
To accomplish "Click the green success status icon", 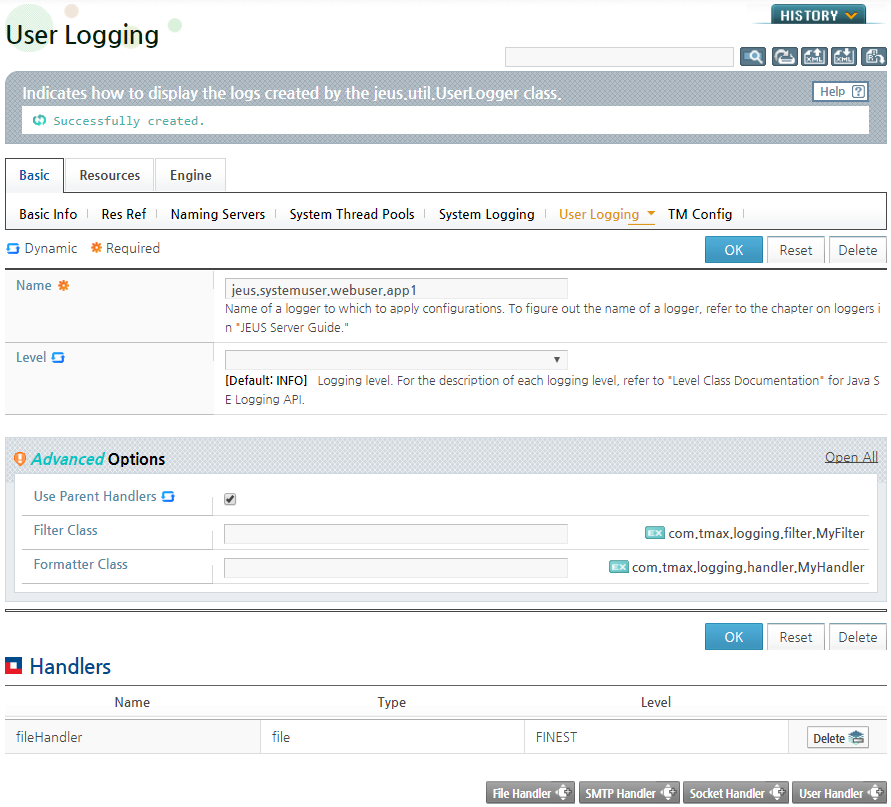I will click(39, 120).
